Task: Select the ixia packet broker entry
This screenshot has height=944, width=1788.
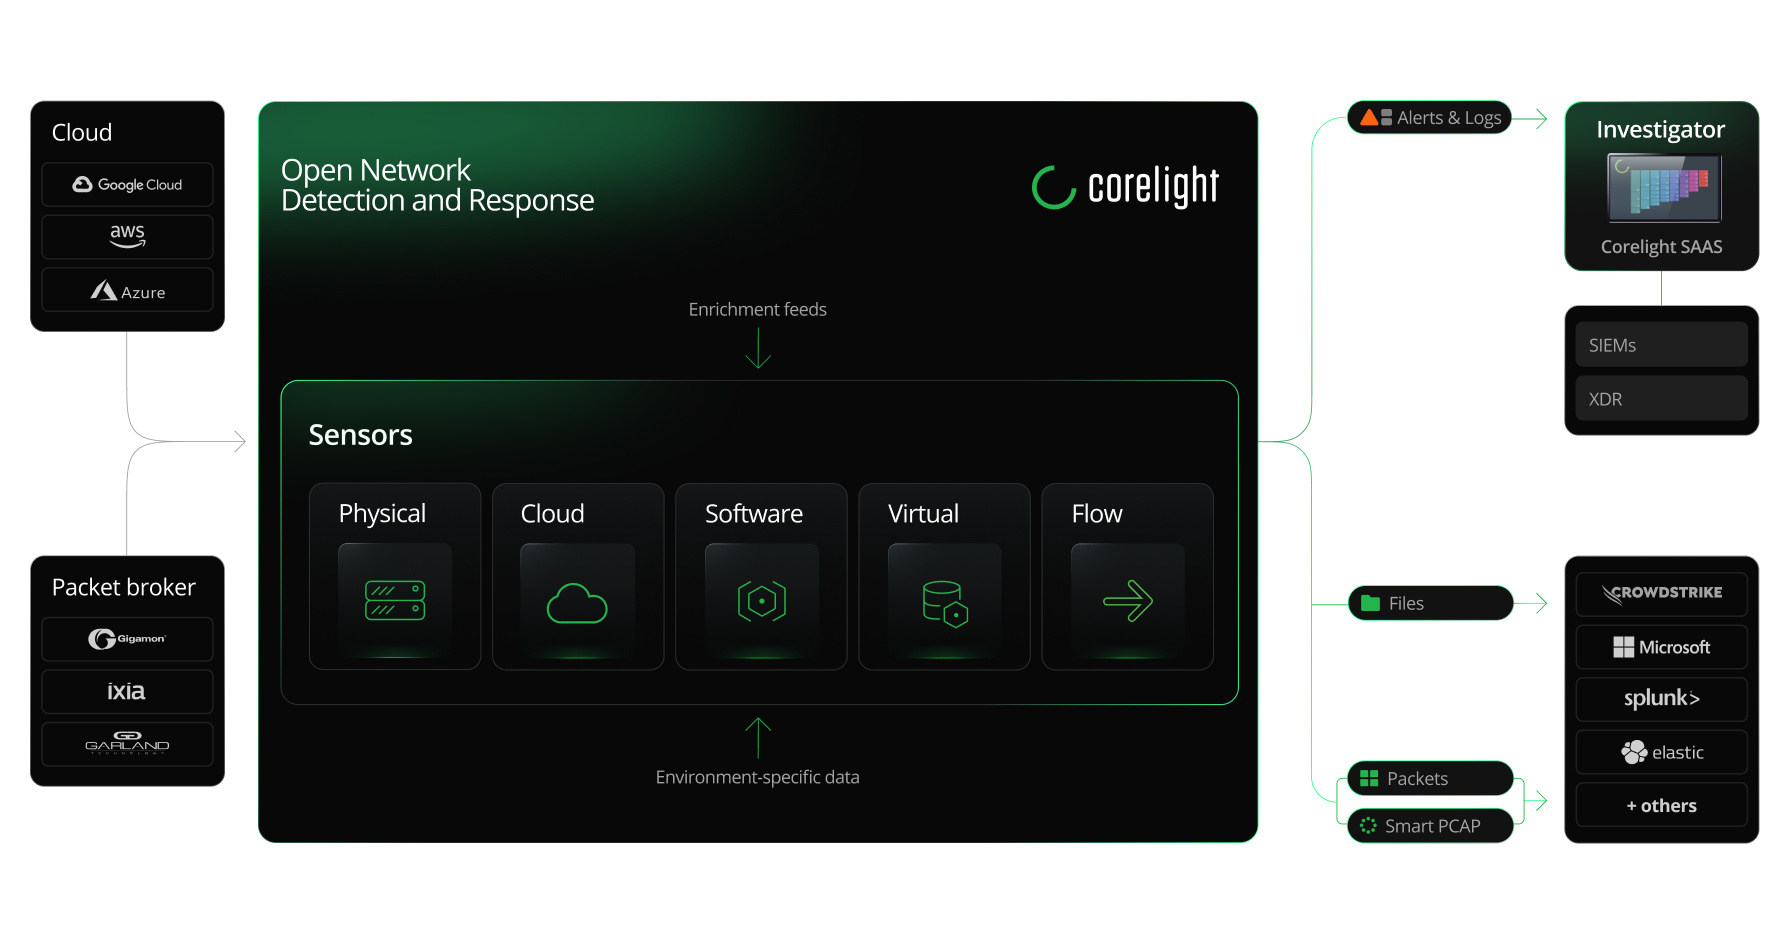Action: (x=127, y=691)
